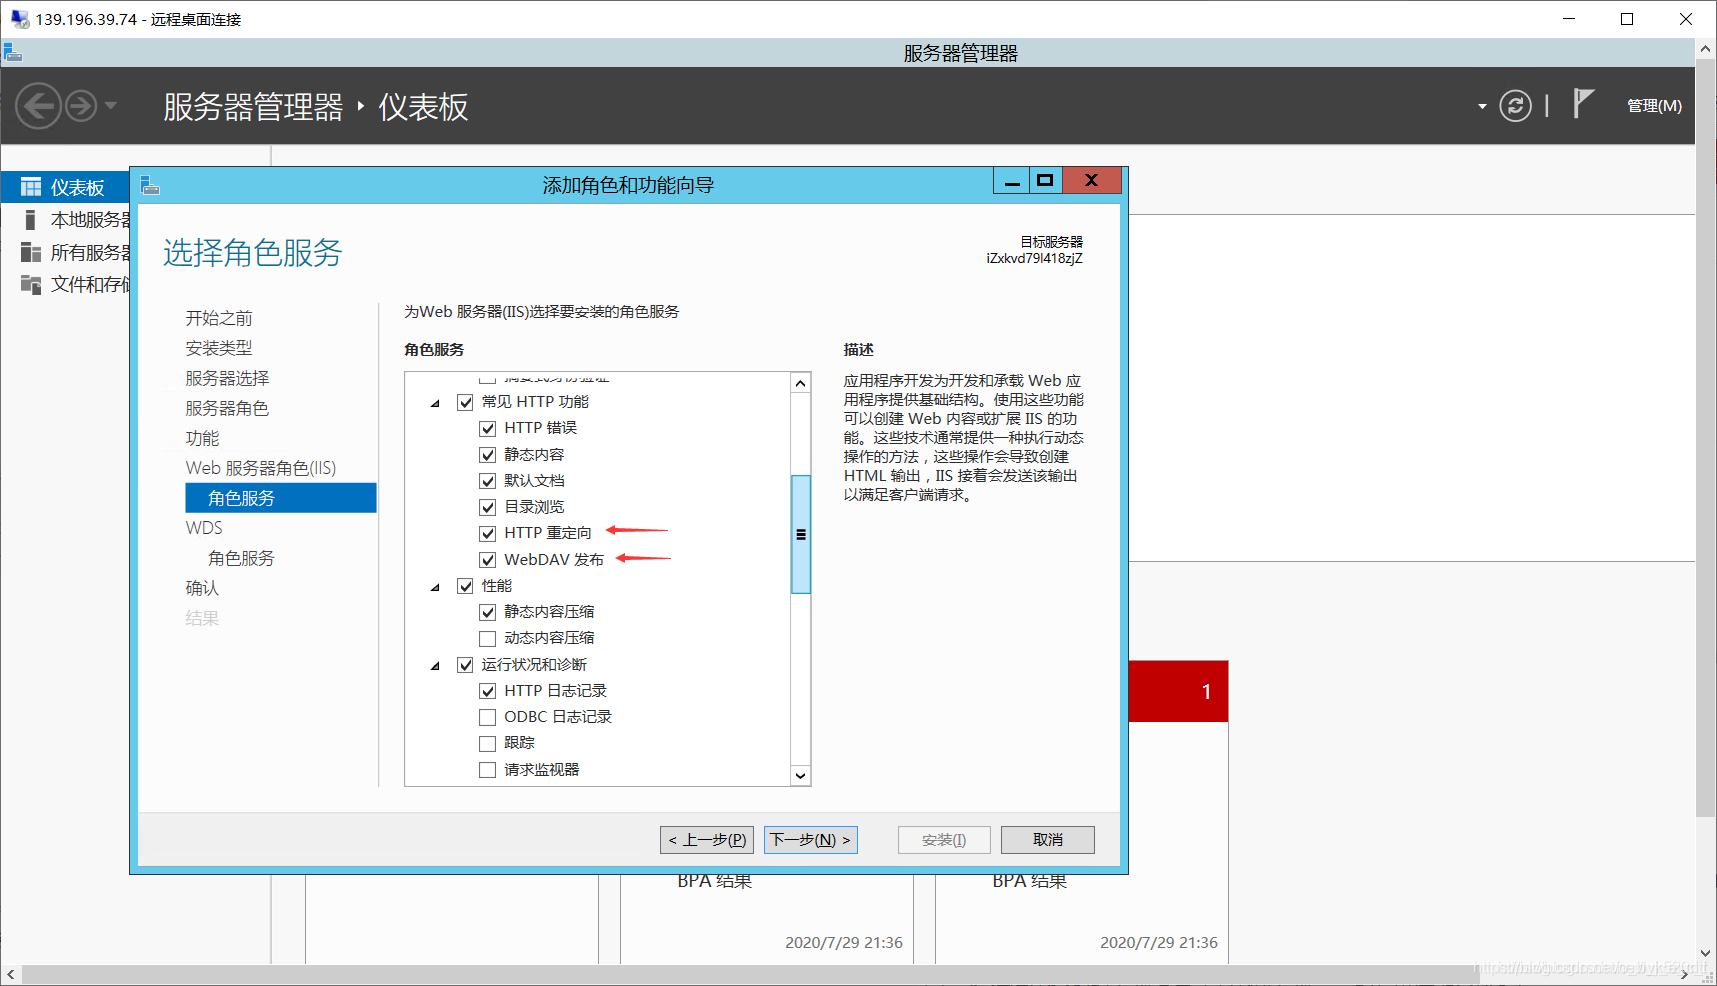This screenshot has height=986, width=1717.
Task: Click role services list scroll-up arrow
Action: pyautogui.click(x=800, y=383)
